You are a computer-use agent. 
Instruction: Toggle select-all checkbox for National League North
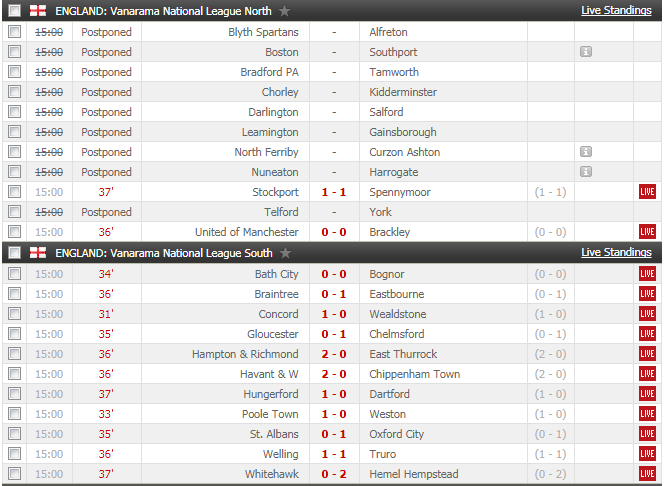[x=14, y=11]
